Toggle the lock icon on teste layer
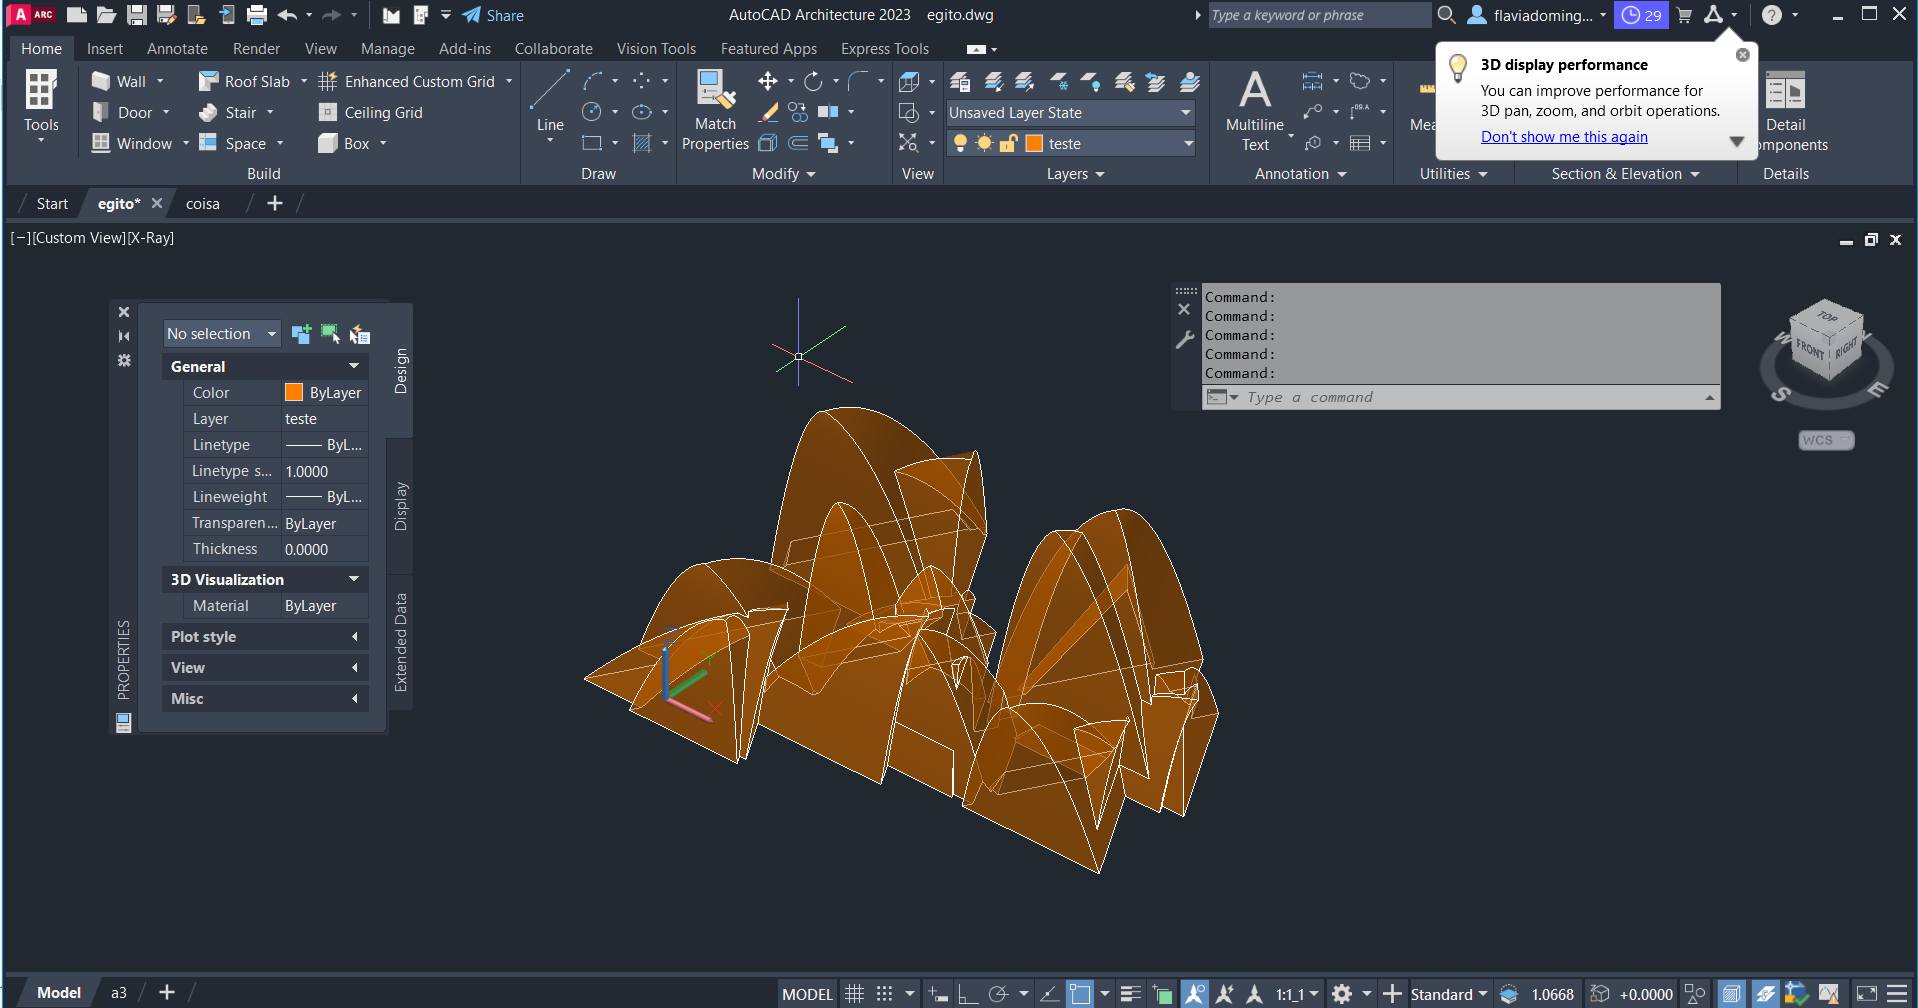This screenshot has width=1918, height=1008. click(1008, 144)
